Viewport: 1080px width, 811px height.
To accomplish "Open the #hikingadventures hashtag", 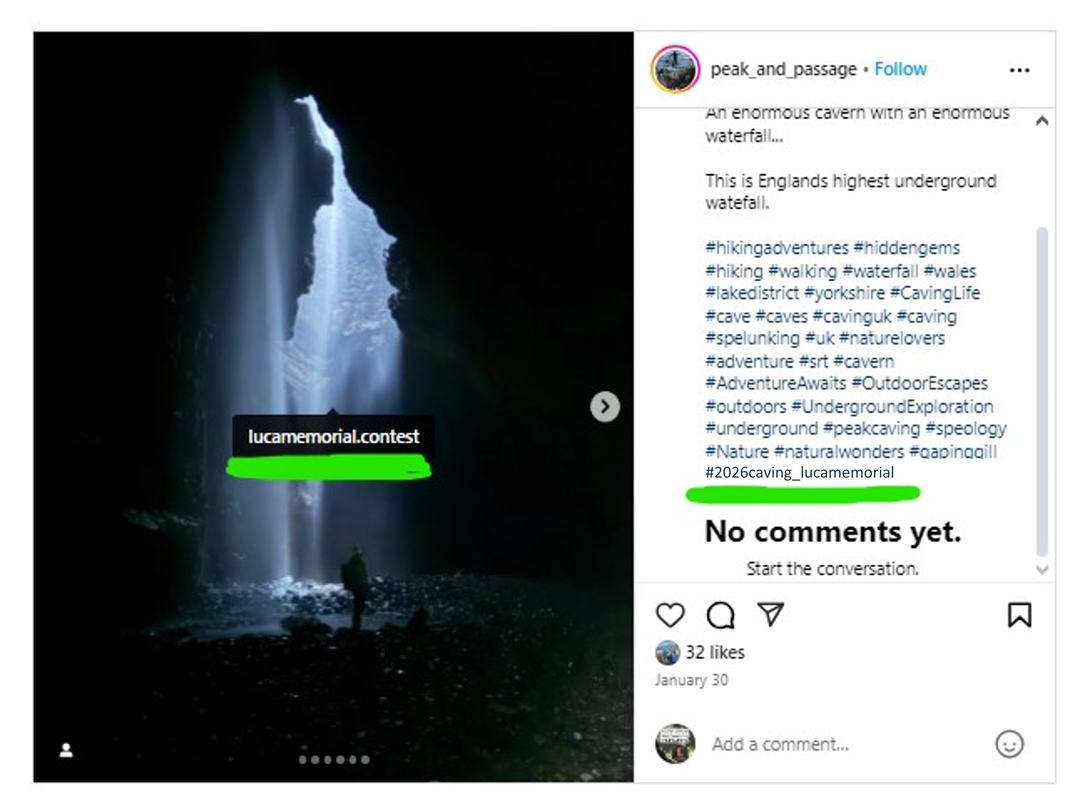I will click(777, 248).
